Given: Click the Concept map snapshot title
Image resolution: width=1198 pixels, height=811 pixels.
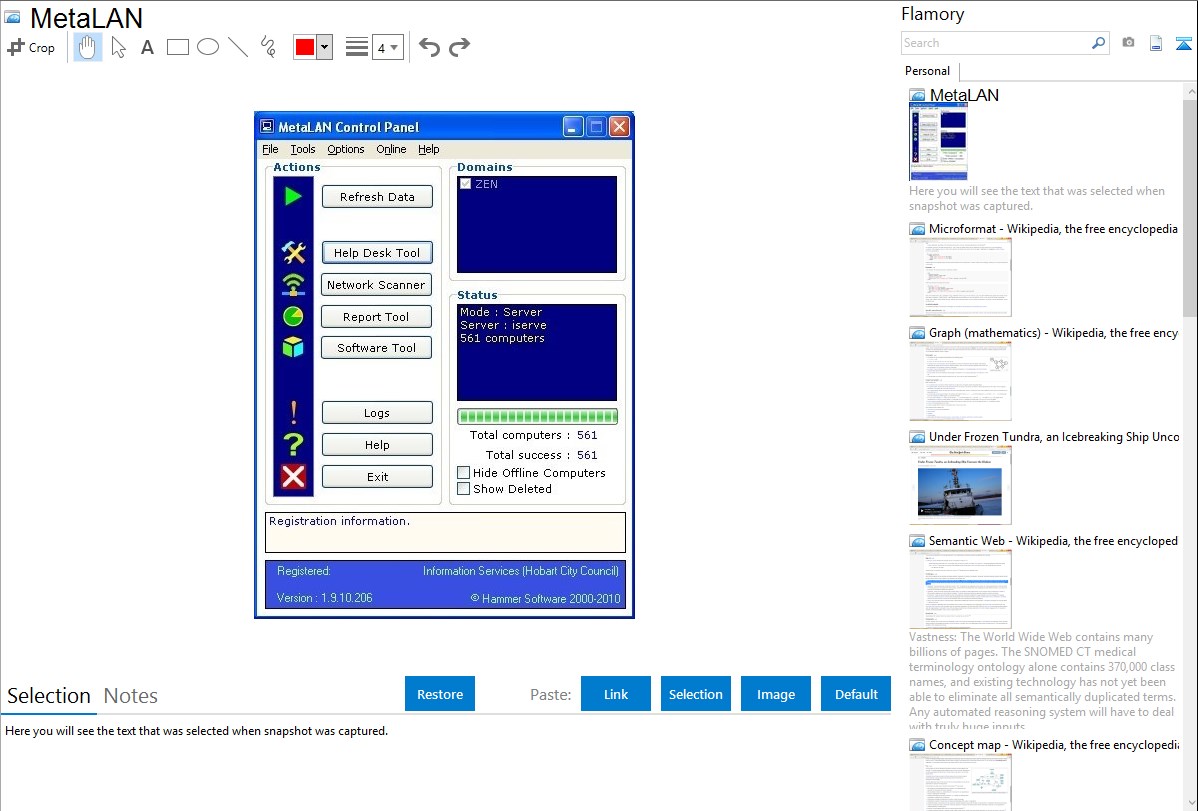Looking at the screenshot, I should 1053,745.
